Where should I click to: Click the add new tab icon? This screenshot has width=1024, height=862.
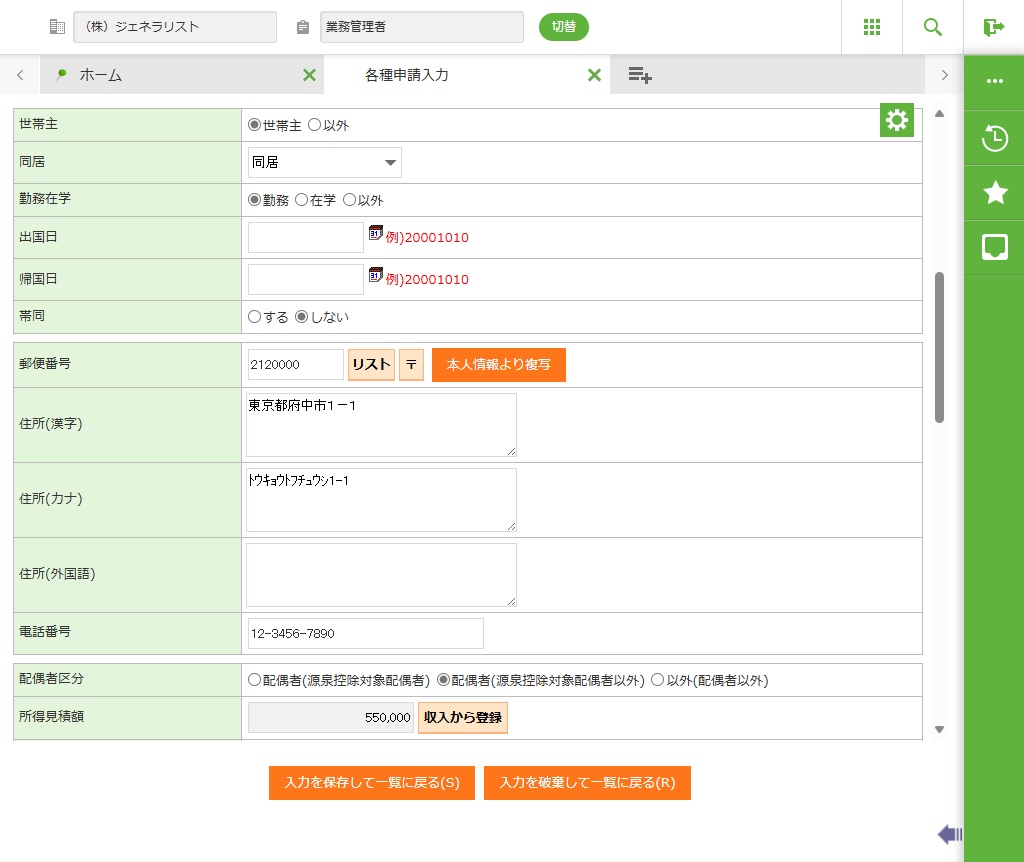[x=640, y=75]
